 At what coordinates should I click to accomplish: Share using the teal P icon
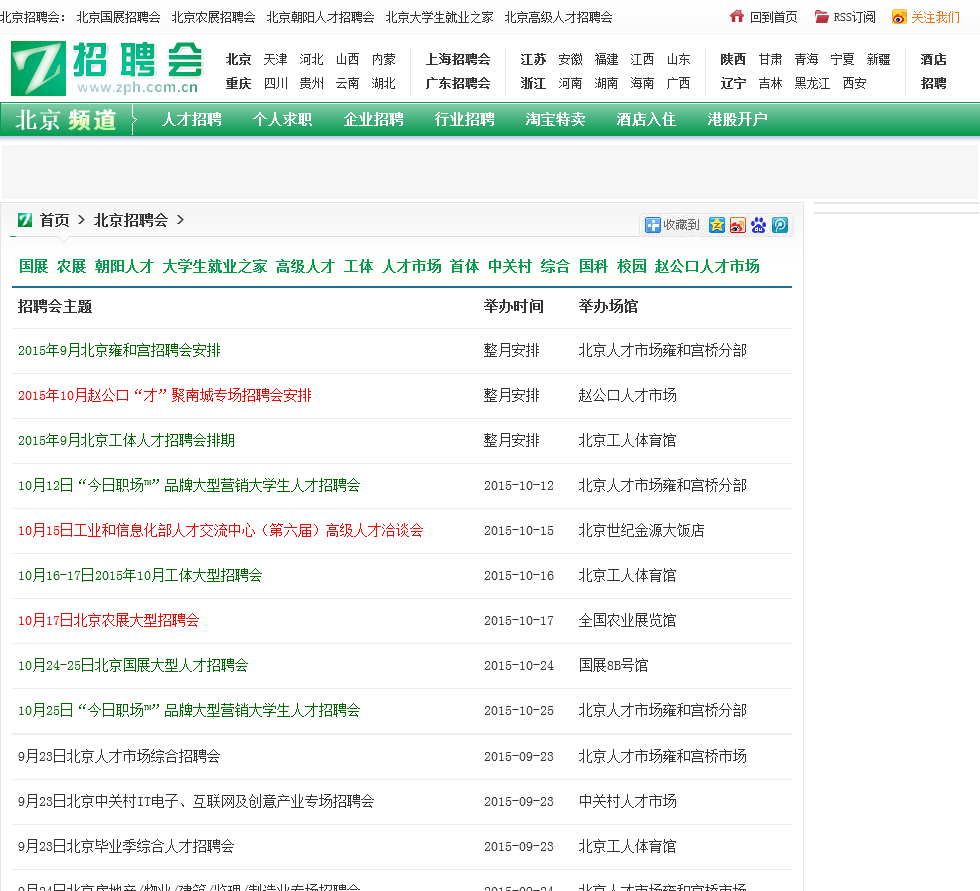(x=780, y=225)
